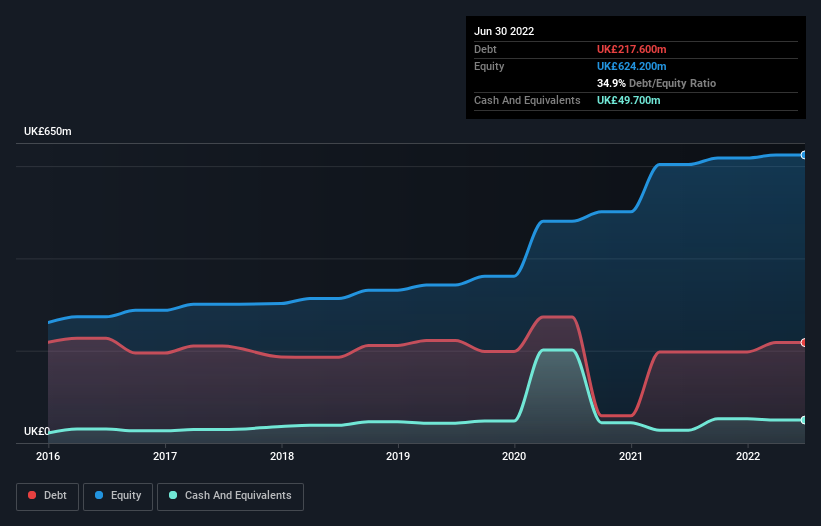The image size is (821, 526).
Task: Click the blue Equity legend dot
Action: (x=99, y=495)
